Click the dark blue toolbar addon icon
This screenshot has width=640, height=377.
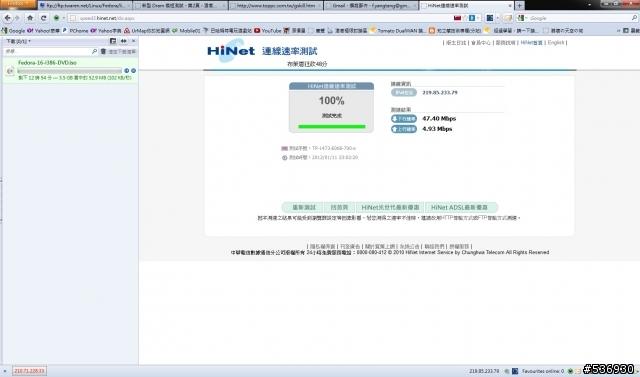(490, 18)
